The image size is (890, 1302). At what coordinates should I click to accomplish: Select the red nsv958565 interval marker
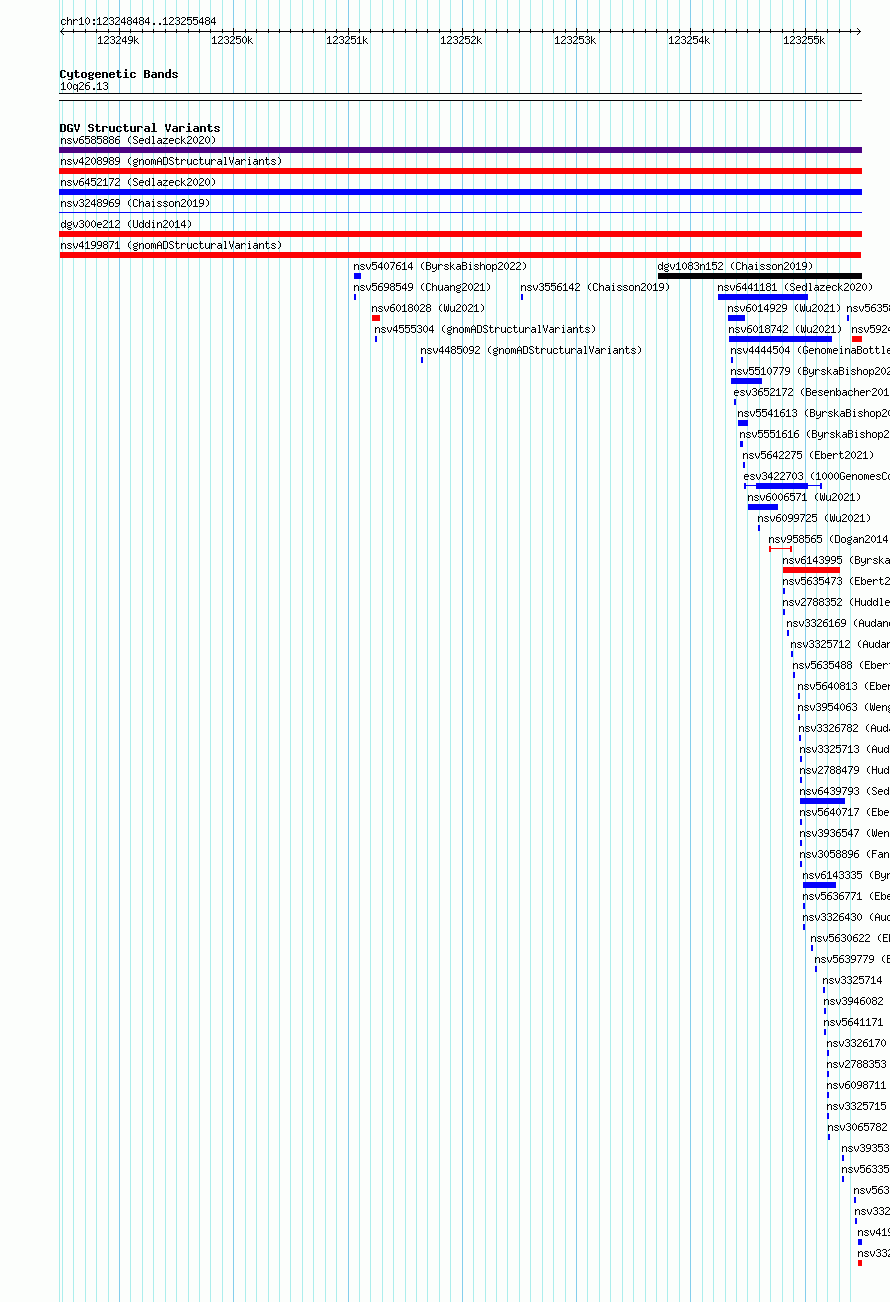click(781, 549)
